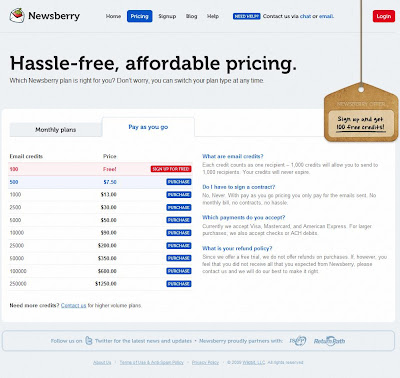The width and height of the screenshot is (400, 378).
Task: Click the chat link in header
Action: coord(305,16)
